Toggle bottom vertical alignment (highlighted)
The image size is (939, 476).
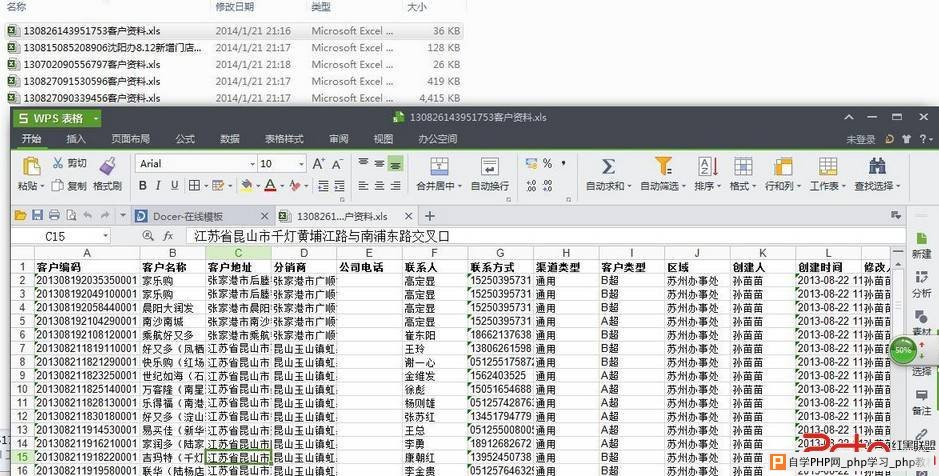(x=395, y=163)
